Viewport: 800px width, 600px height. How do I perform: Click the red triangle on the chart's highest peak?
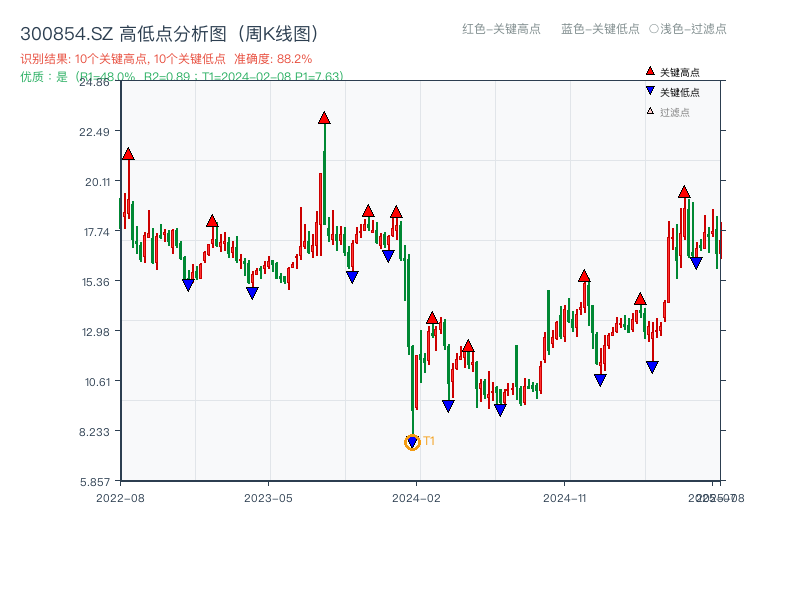coord(324,118)
